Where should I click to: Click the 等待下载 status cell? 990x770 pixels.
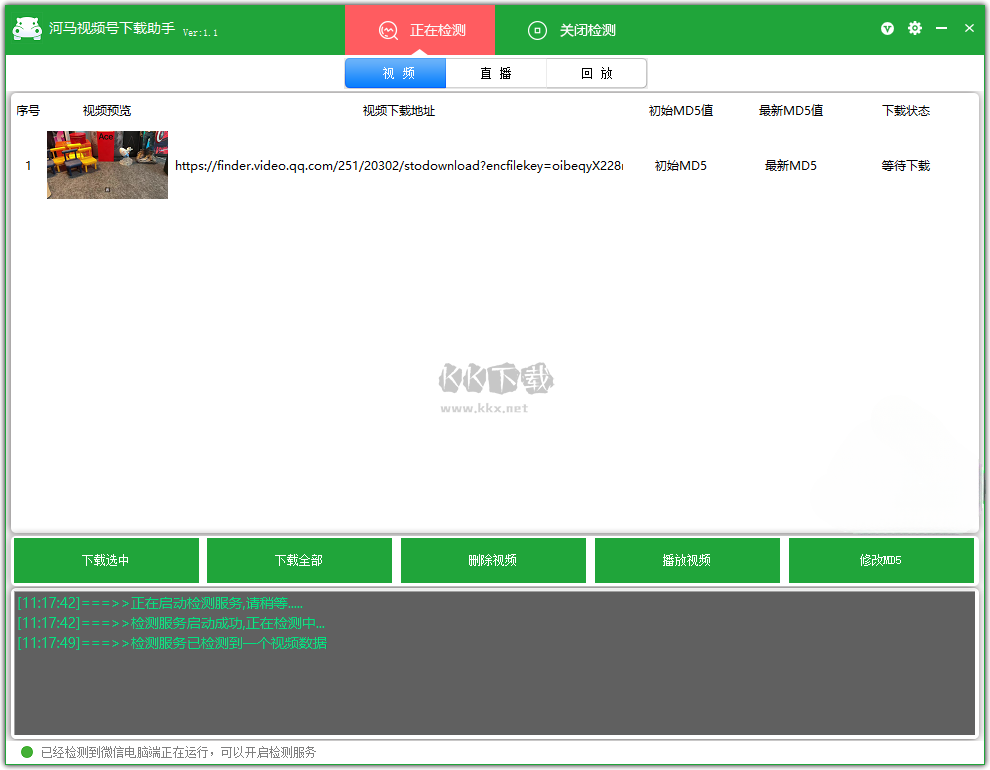pyautogui.click(x=905, y=166)
